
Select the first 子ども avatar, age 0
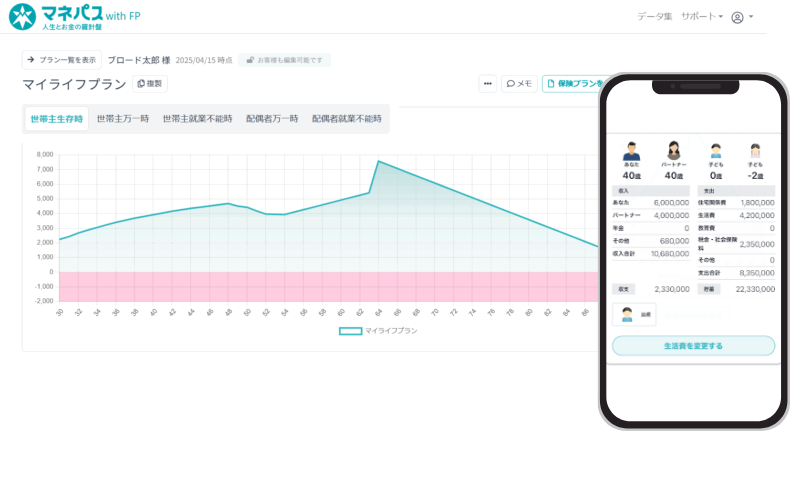pyautogui.click(x=715, y=152)
